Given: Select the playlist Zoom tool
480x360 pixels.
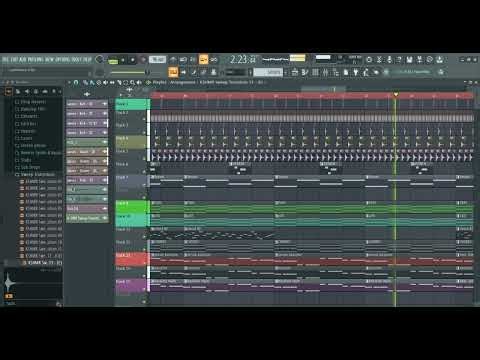Looking at the screenshot, I should pyautogui.click(x=133, y=82).
